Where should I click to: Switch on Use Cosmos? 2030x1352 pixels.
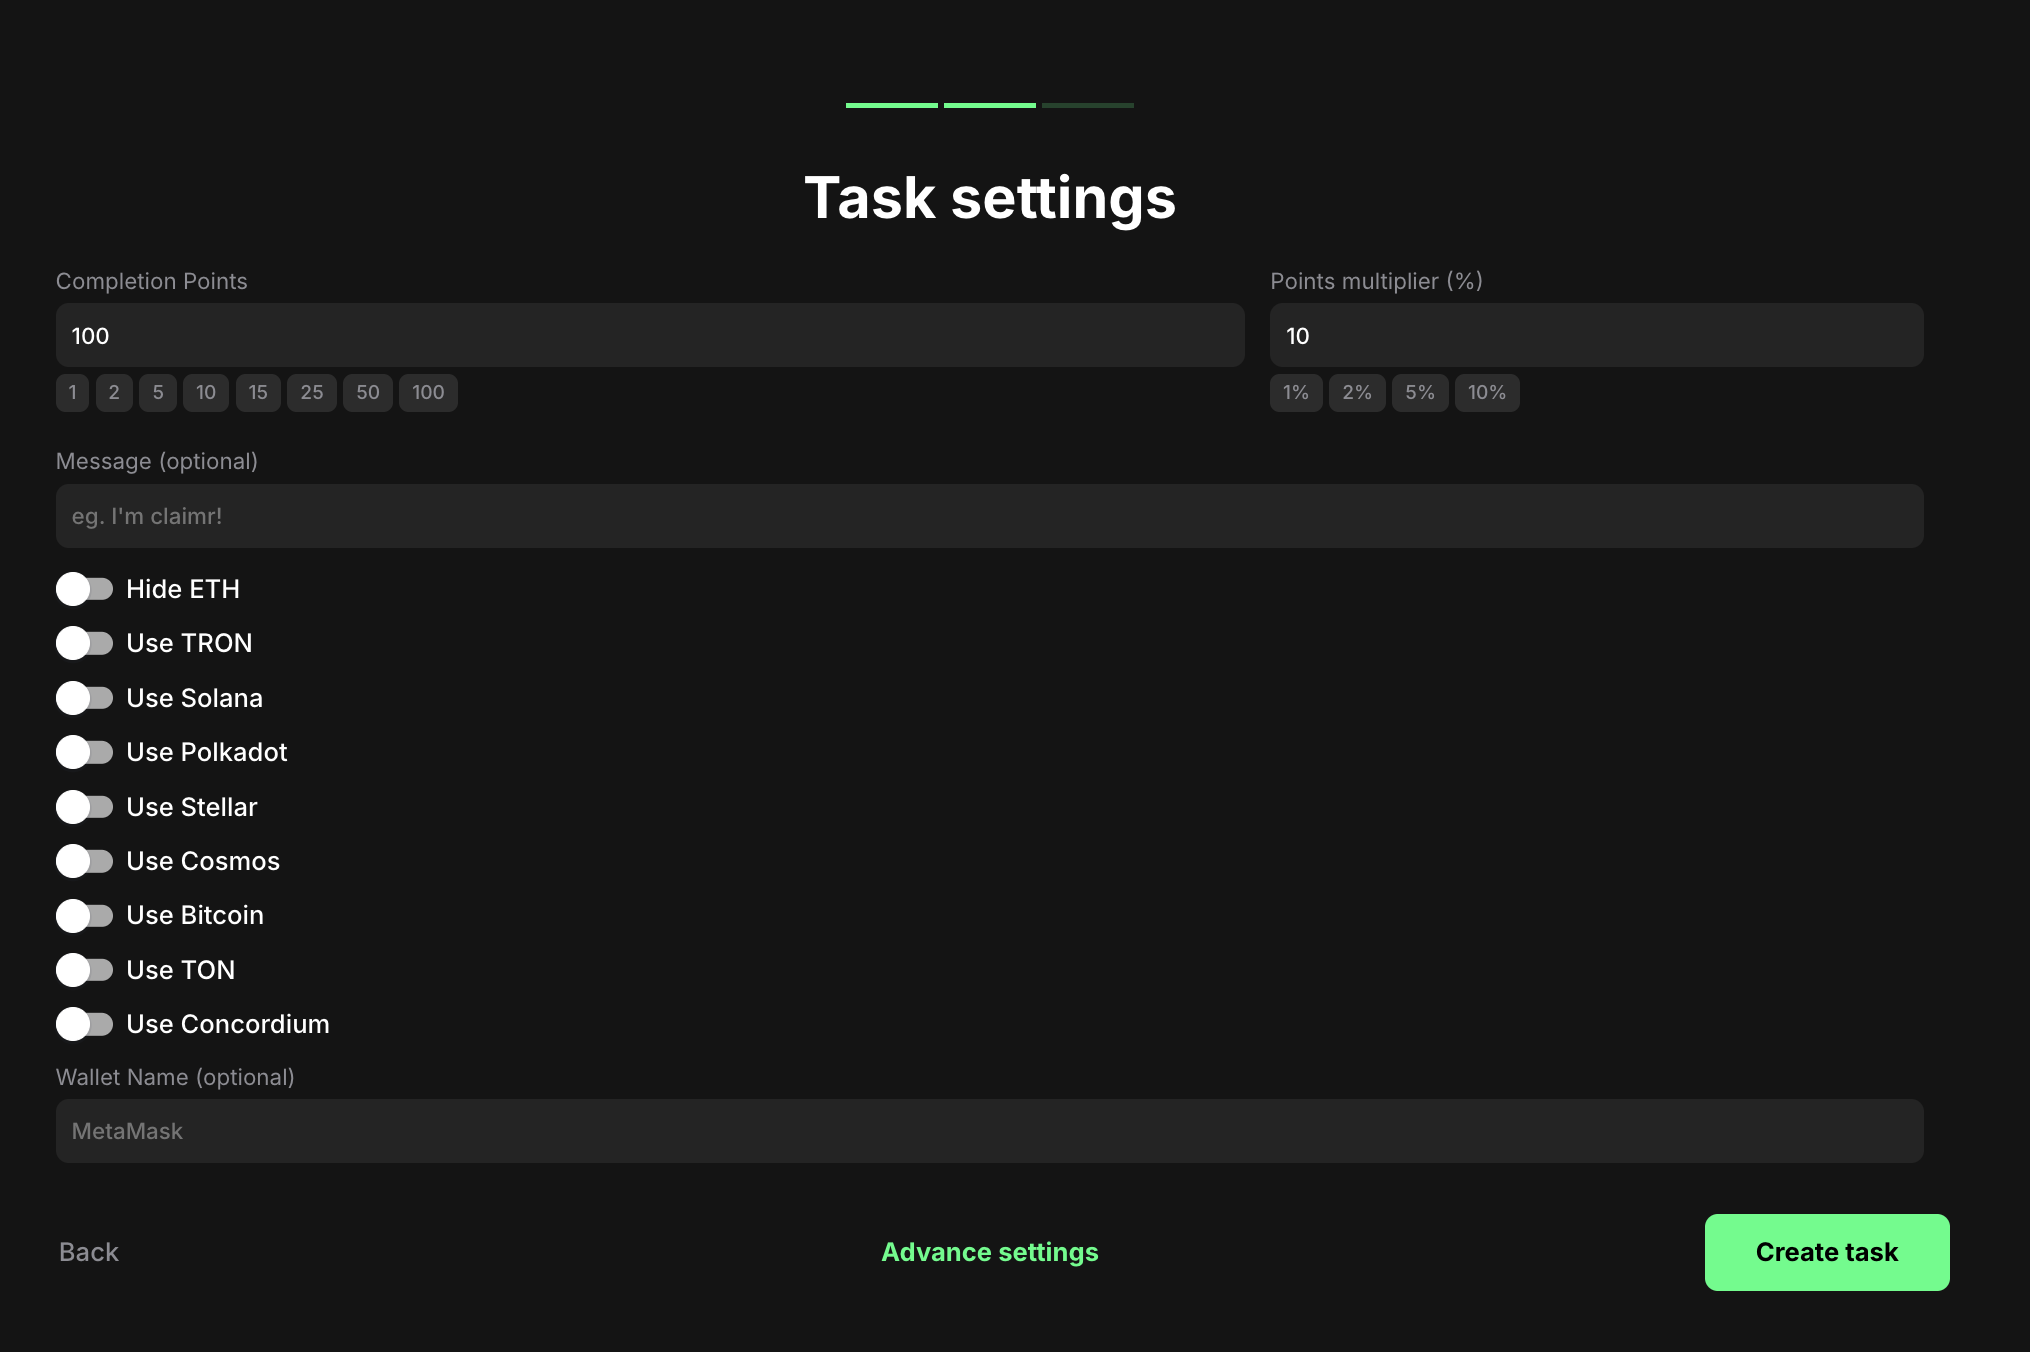85,861
